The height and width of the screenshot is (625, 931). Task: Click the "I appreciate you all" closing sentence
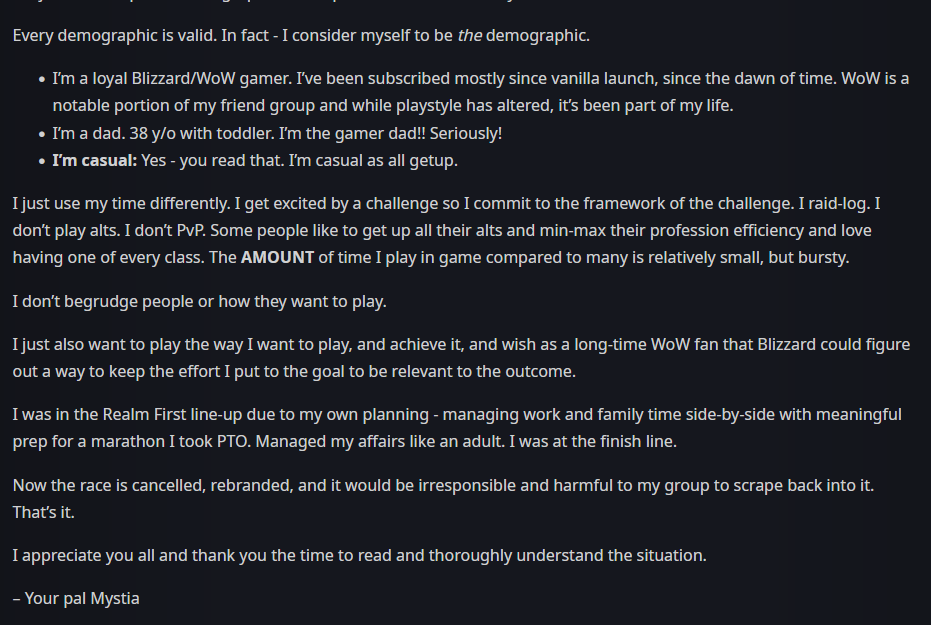(359, 555)
